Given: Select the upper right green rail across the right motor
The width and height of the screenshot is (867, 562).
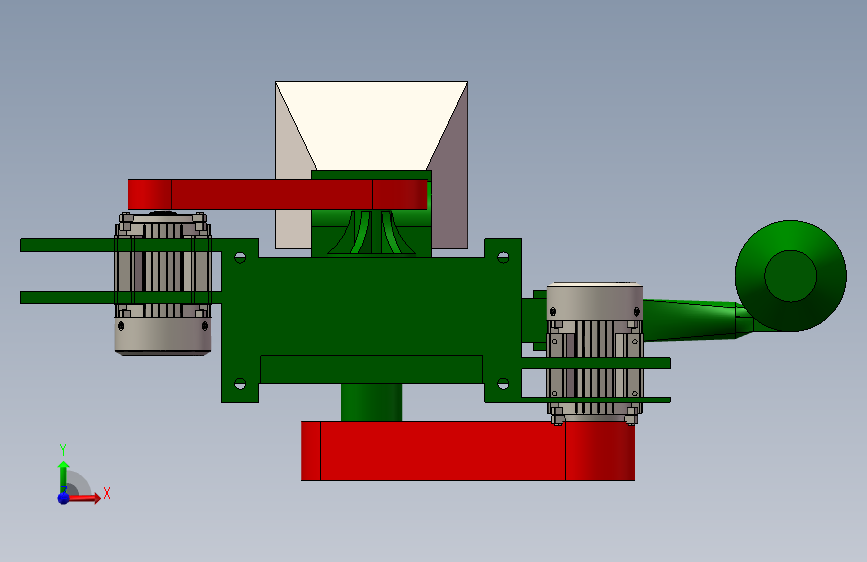Looking at the screenshot, I should coord(596,363).
